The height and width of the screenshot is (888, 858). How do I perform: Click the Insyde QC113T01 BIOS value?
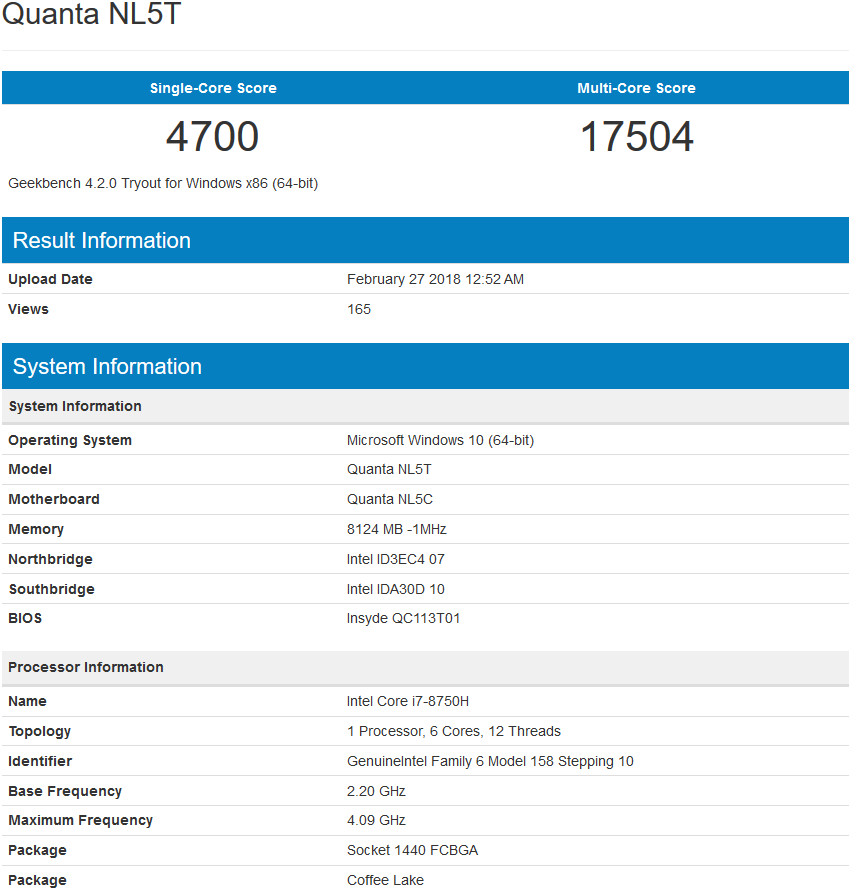click(403, 619)
